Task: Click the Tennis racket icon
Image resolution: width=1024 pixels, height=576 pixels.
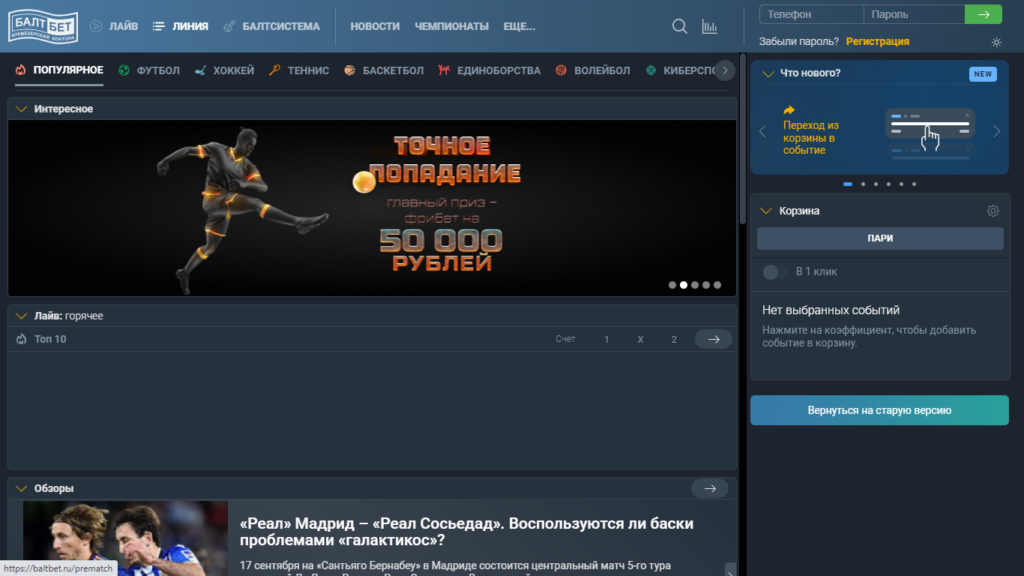Action: pyautogui.click(x=275, y=70)
